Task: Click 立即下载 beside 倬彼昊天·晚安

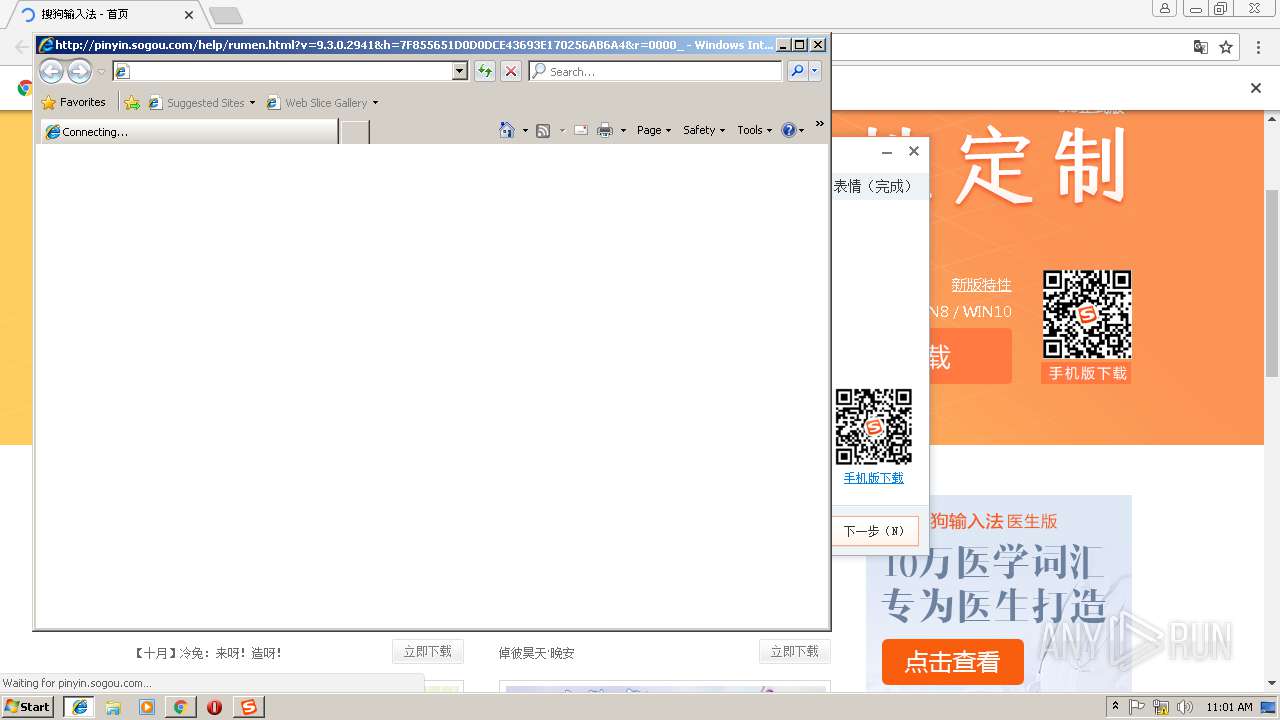Action: [x=794, y=652]
